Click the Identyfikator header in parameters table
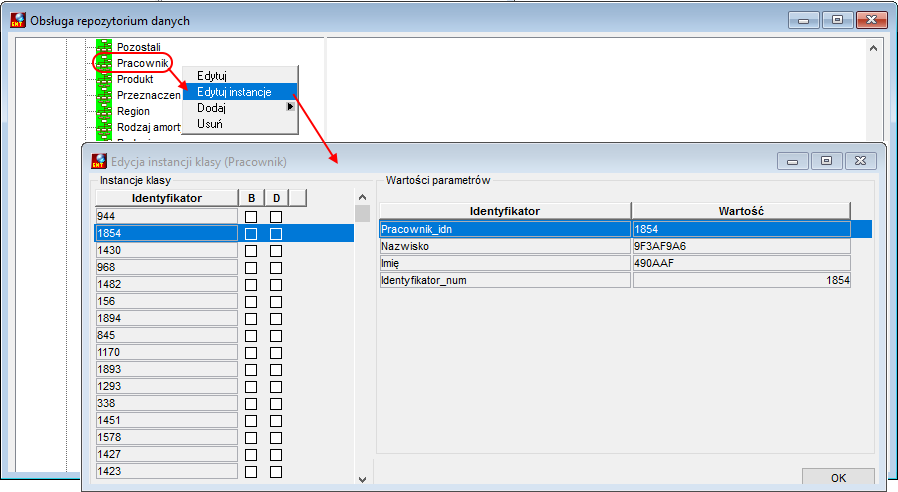The height and width of the screenshot is (492, 898). pyautogui.click(x=505, y=211)
